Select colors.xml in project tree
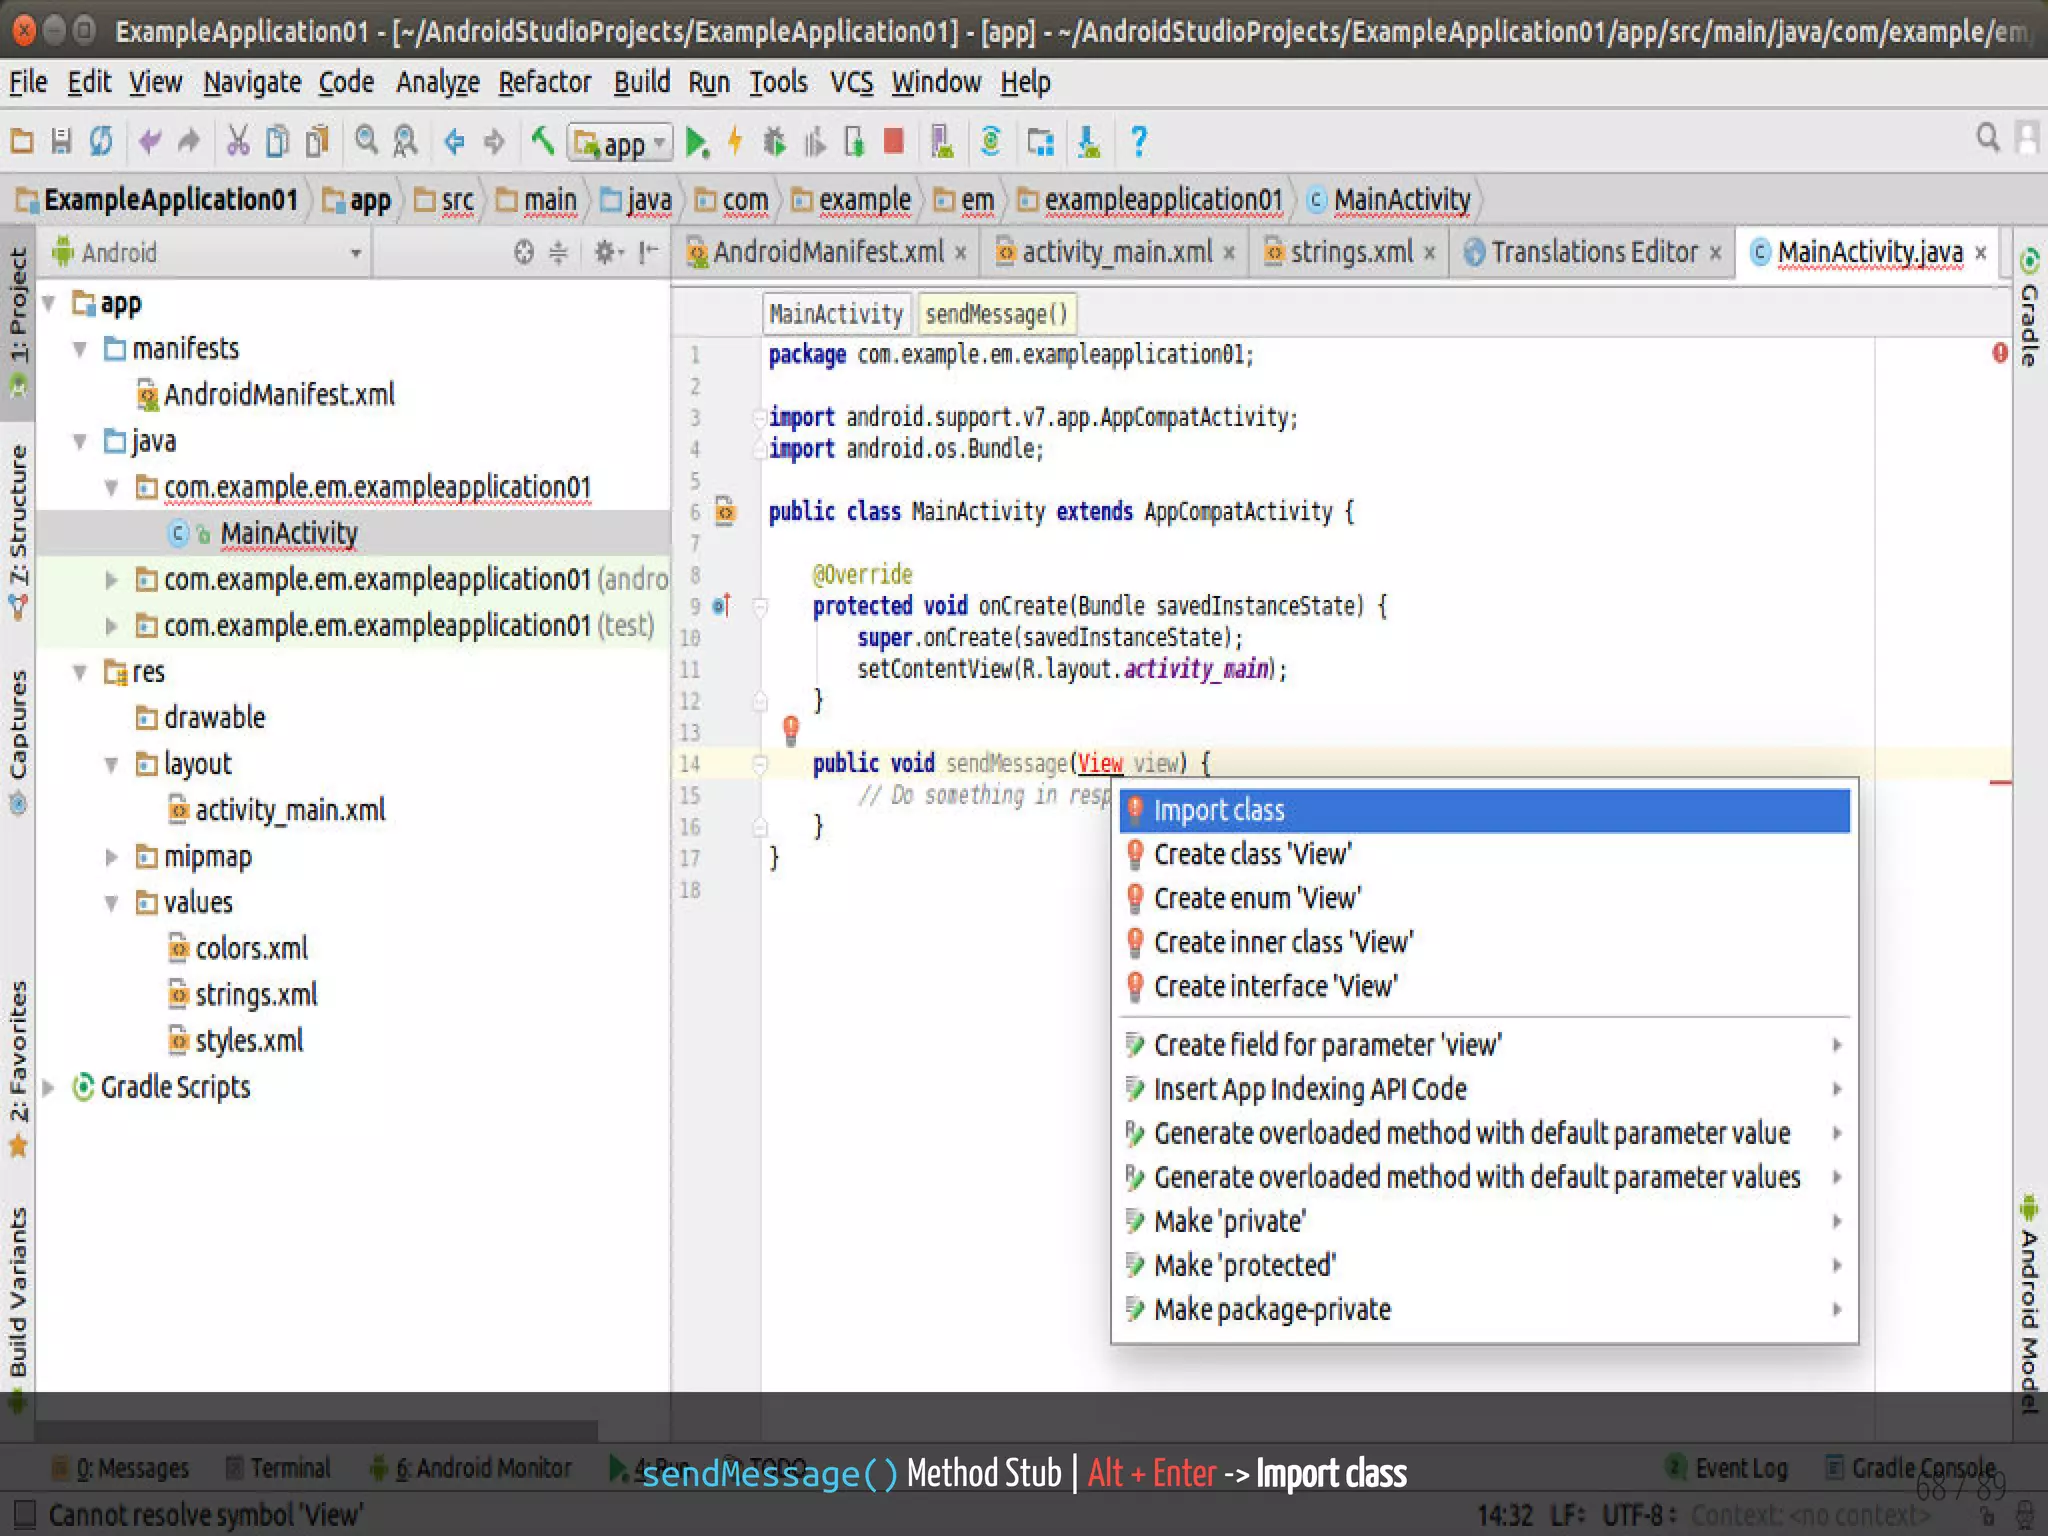The height and width of the screenshot is (1536, 2048). pos(238,948)
